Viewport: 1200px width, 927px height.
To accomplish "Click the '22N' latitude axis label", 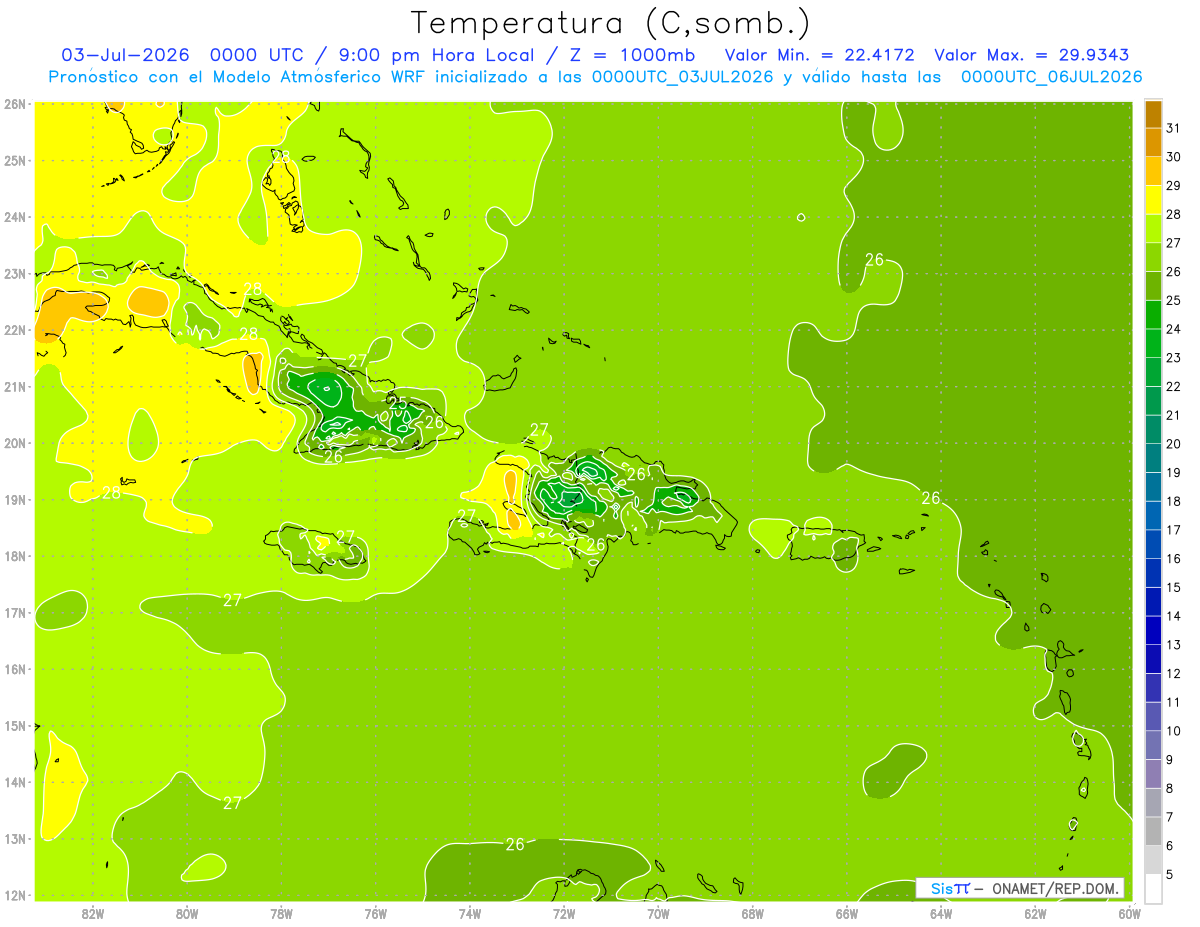I will pos(15,330).
